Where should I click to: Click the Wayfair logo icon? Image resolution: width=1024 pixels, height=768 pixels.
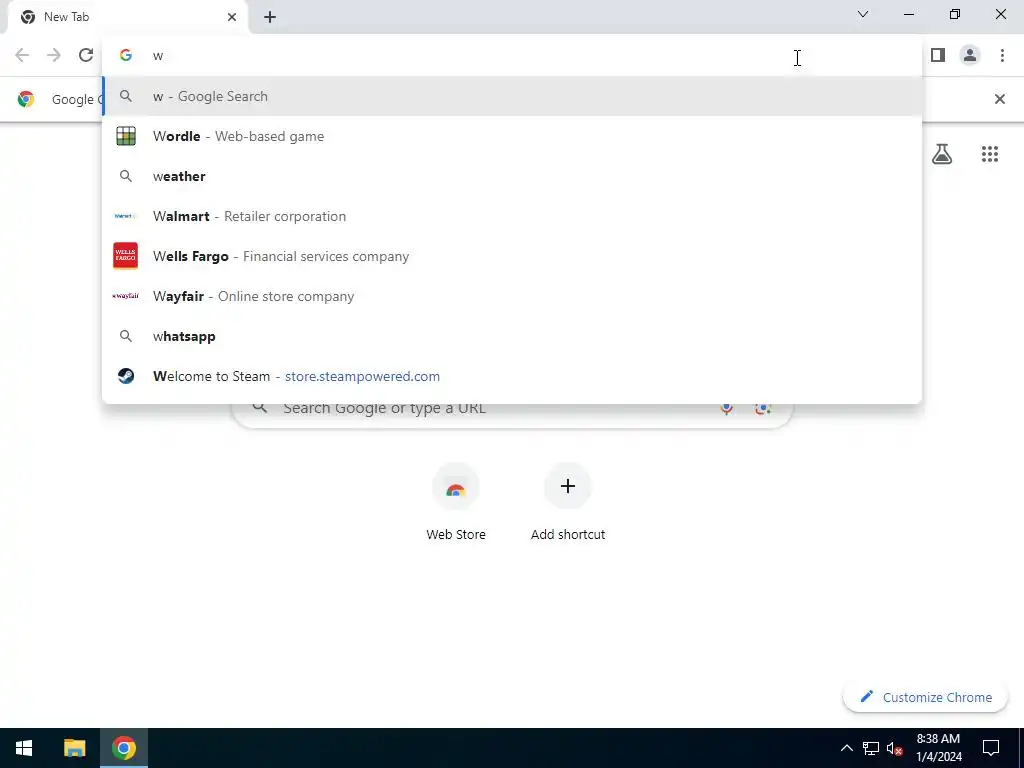[125, 296]
